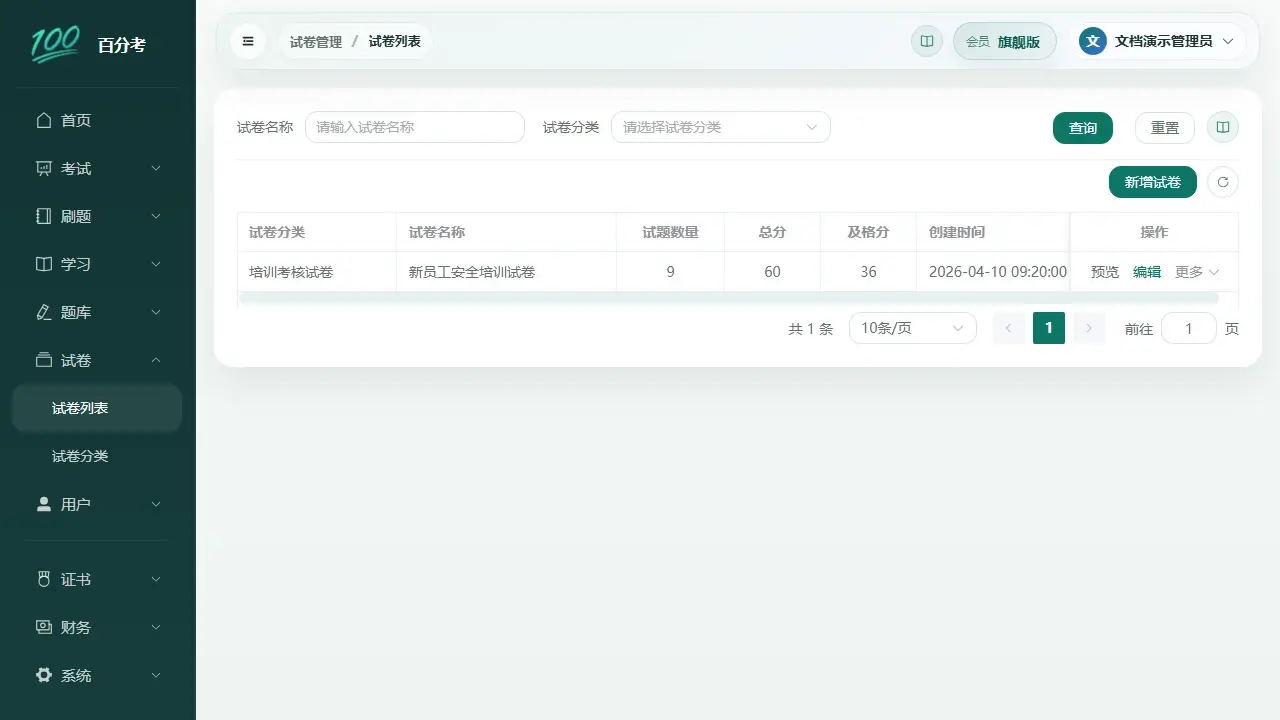Click the 共 1 条 total text
The height and width of the screenshot is (720, 1280).
click(x=810, y=329)
